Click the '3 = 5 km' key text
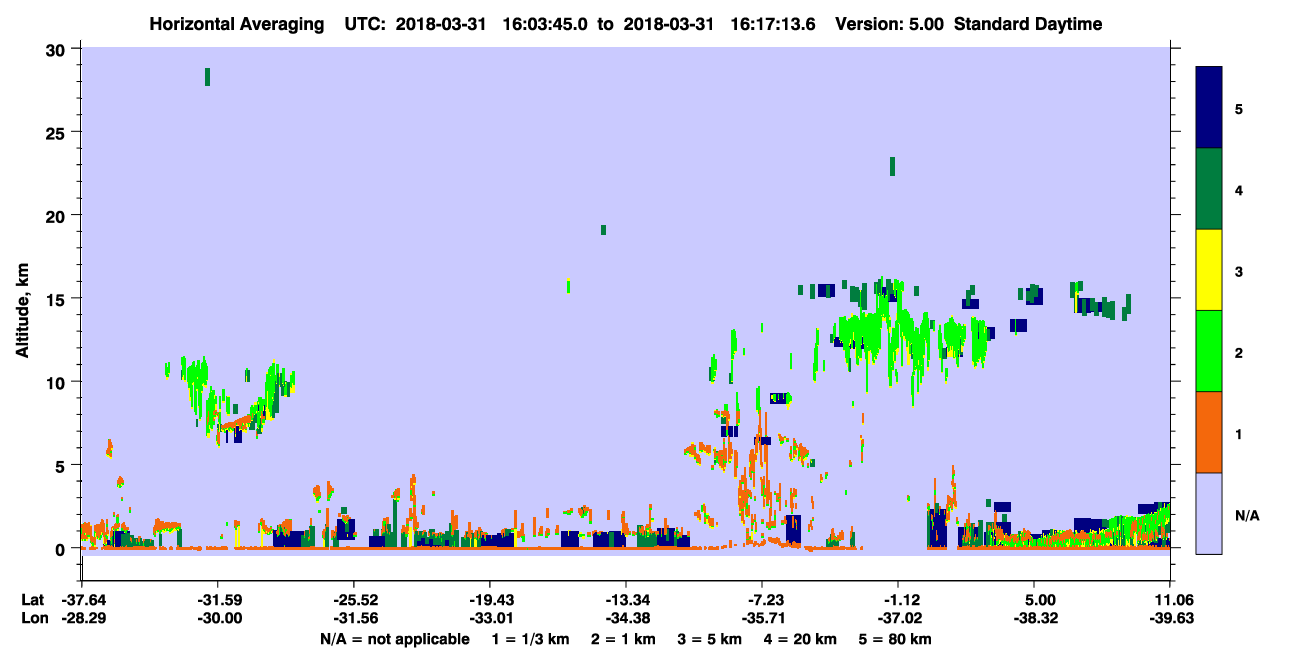 click(x=710, y=639)
